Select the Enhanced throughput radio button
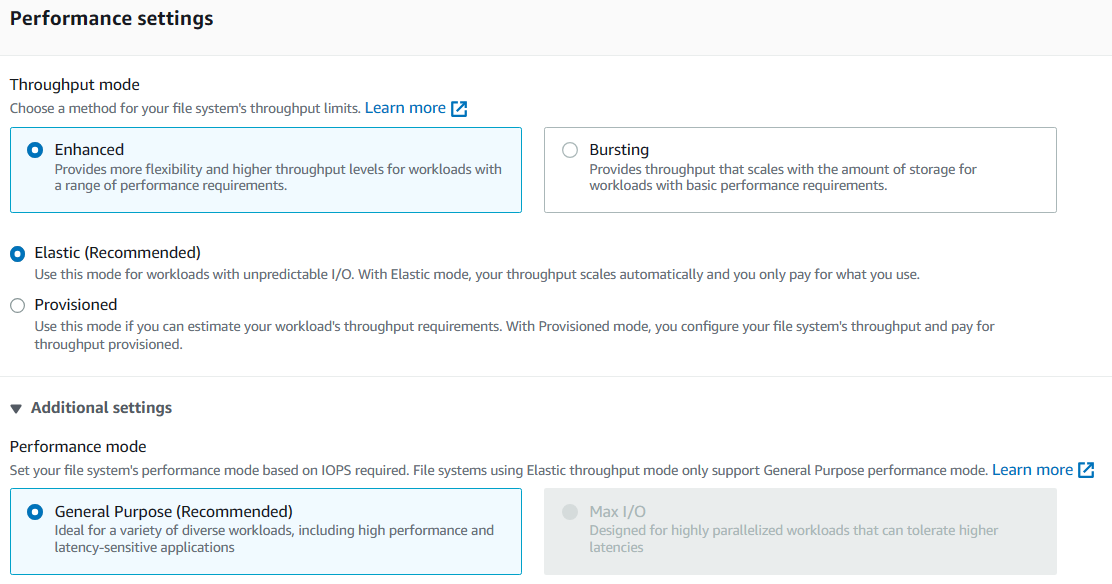 (36, 150)
